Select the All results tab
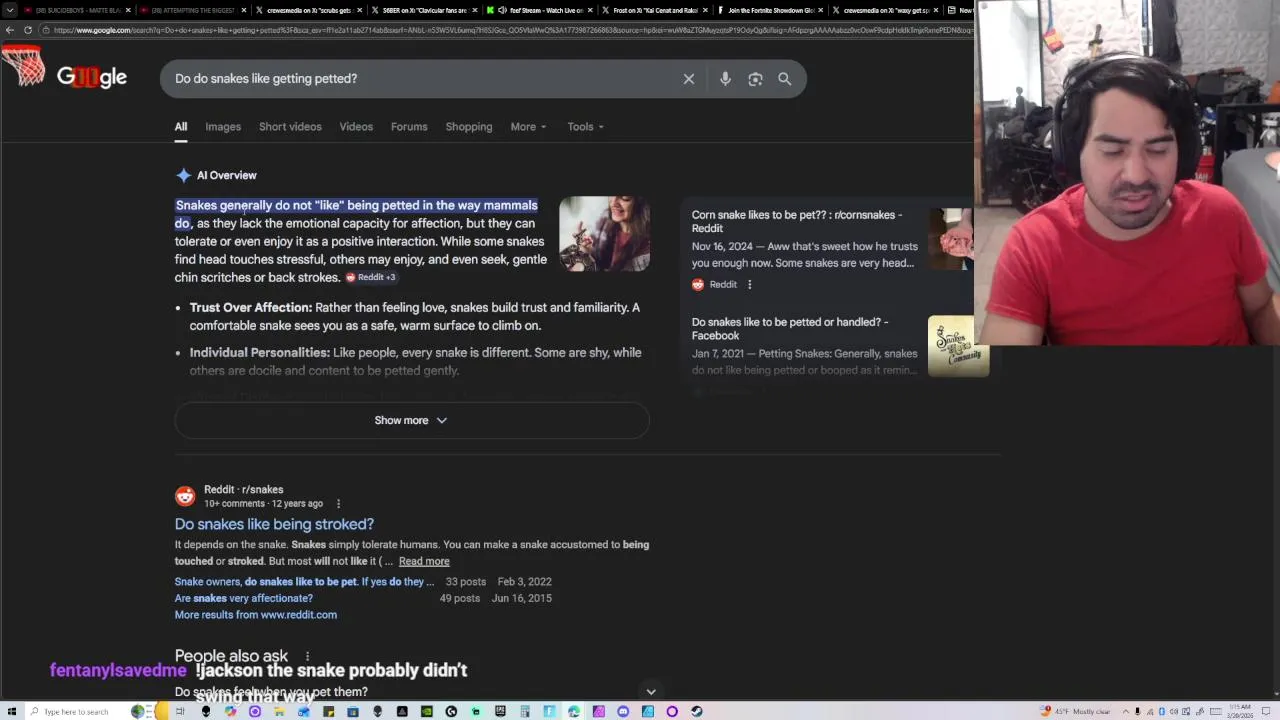Screen dimensions: 1280x720 (x=181, y=127)
